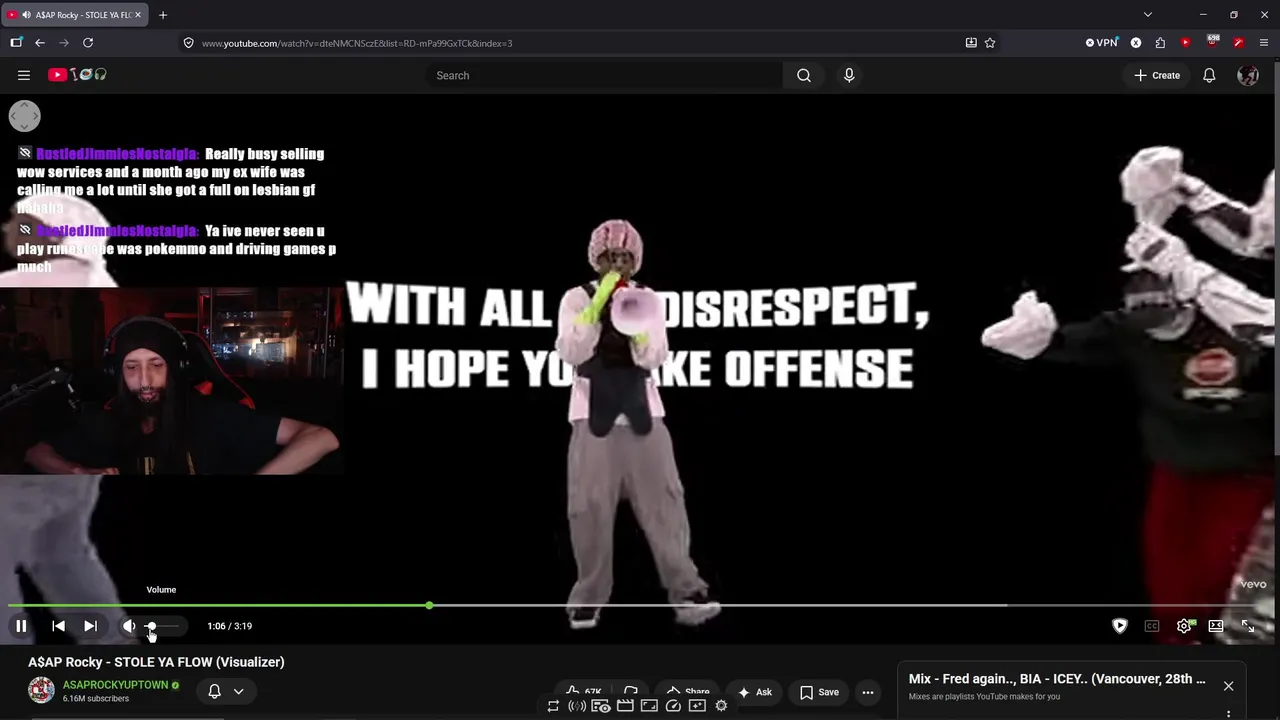The width and height of the screenshot is (1280, 720).
Task: Open the more actions ellipsis menu
Action: (x=868, y=692)
